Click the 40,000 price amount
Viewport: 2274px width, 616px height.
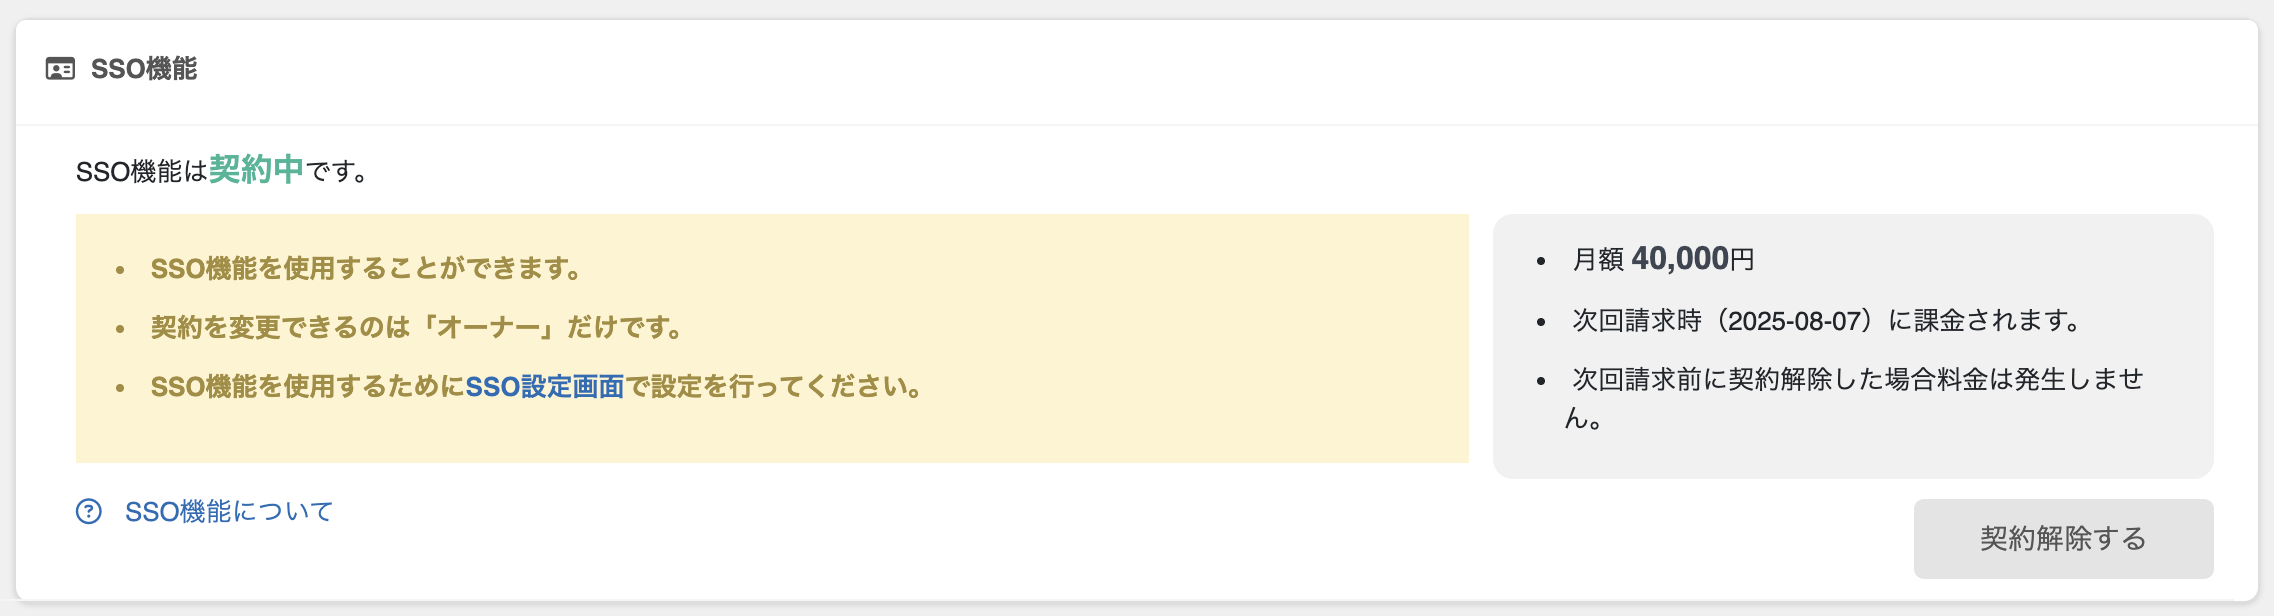coord(1680,259)
